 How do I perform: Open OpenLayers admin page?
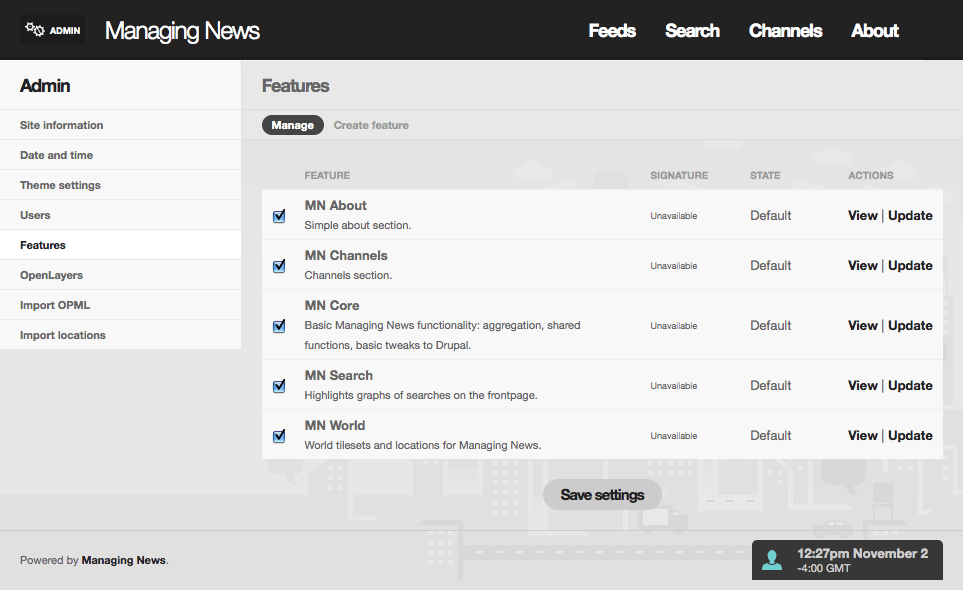coord(120,275)
